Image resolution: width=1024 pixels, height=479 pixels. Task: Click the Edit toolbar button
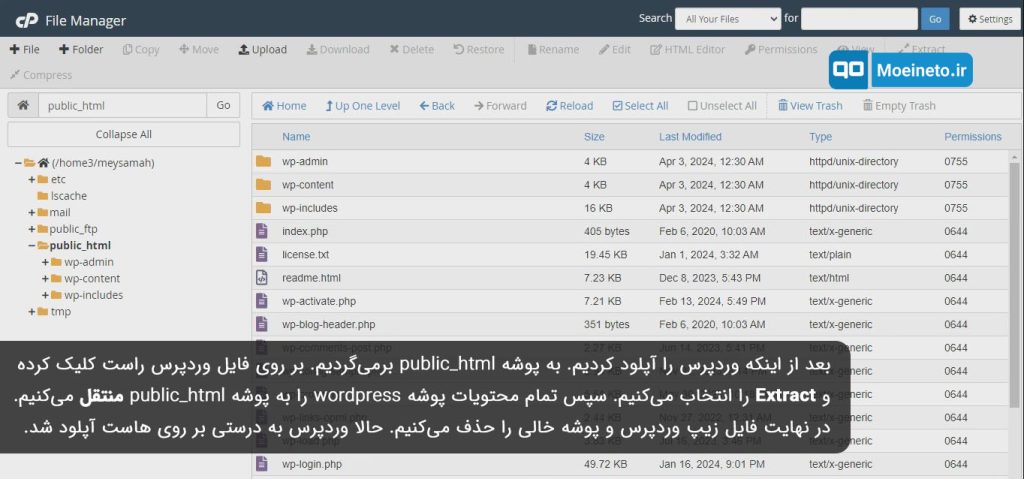[615, 50]
